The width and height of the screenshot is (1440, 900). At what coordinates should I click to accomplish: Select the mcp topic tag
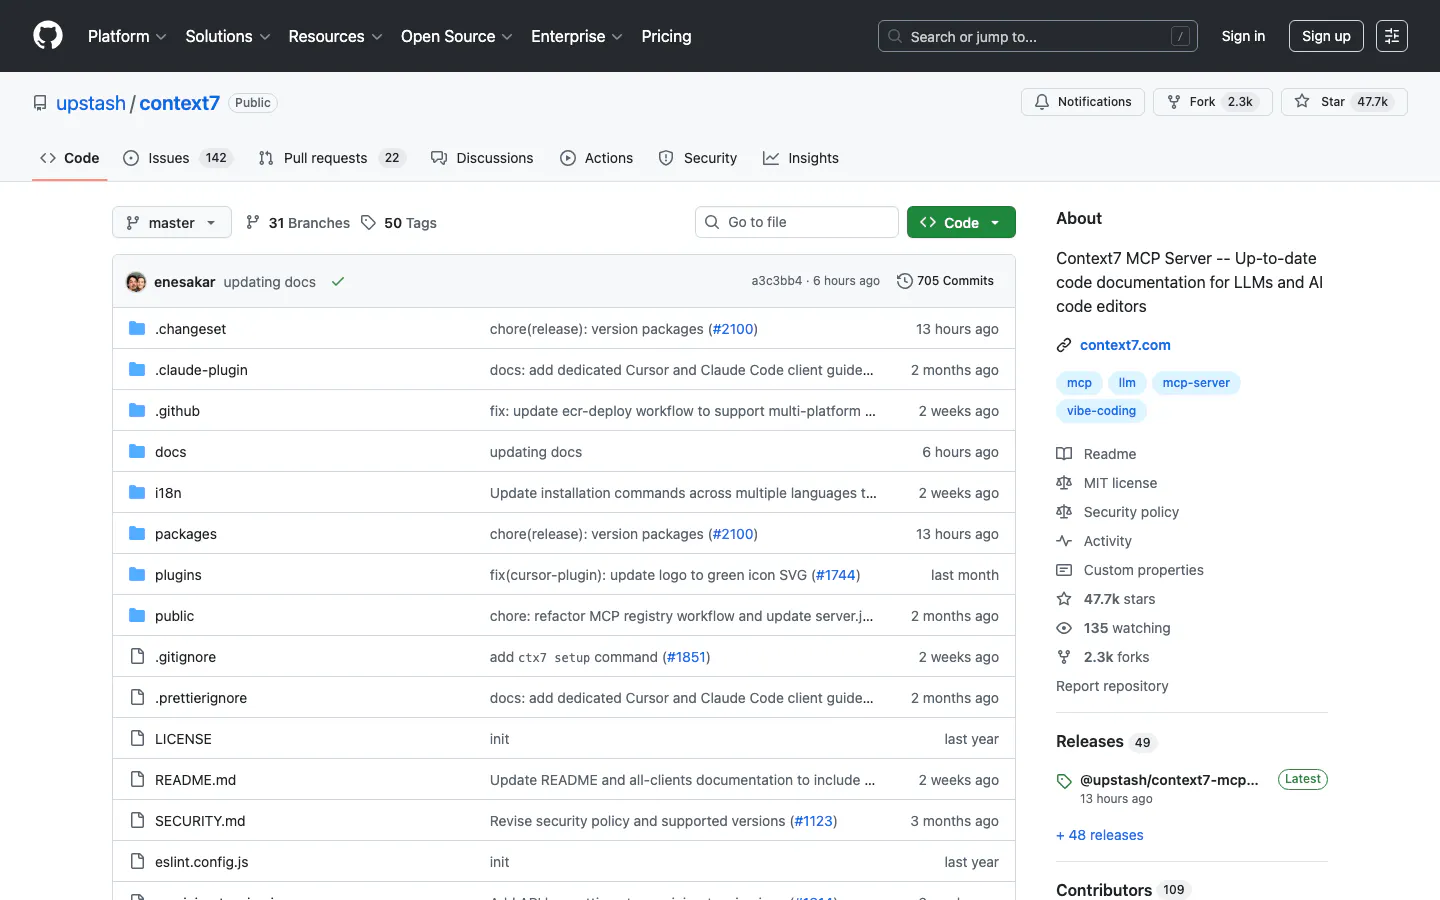pos(1079,383)
